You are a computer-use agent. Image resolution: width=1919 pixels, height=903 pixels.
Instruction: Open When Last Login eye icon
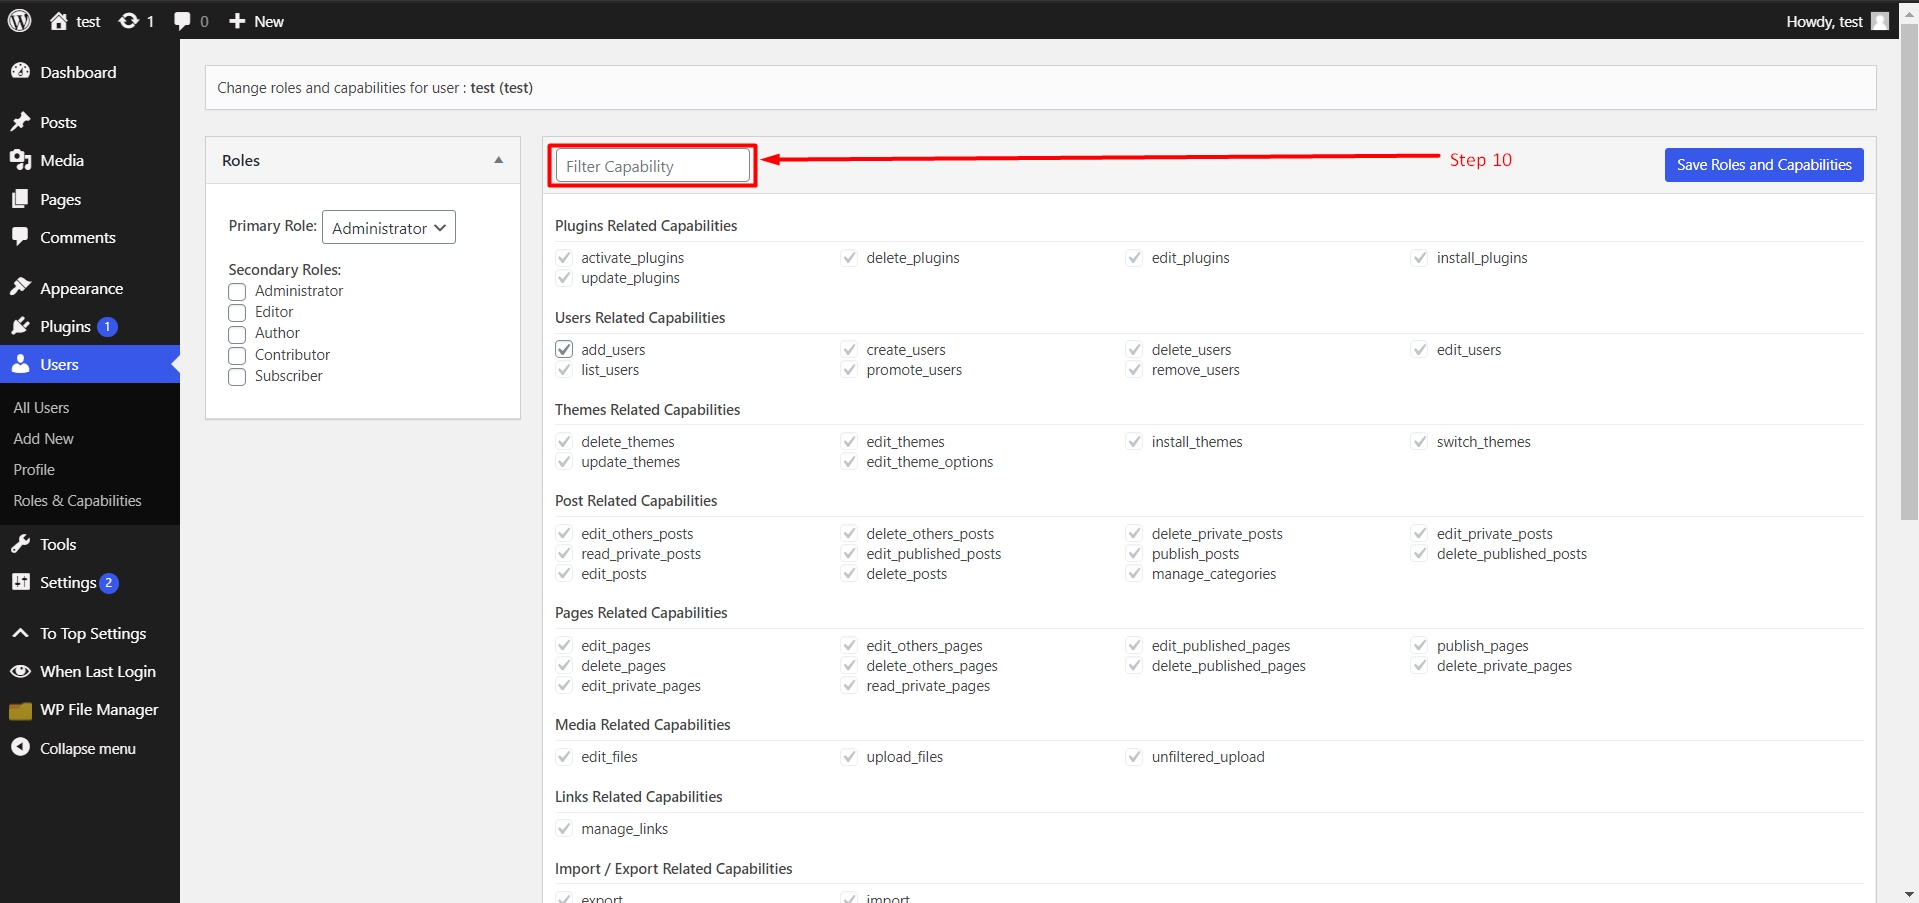tap(20, 671)
